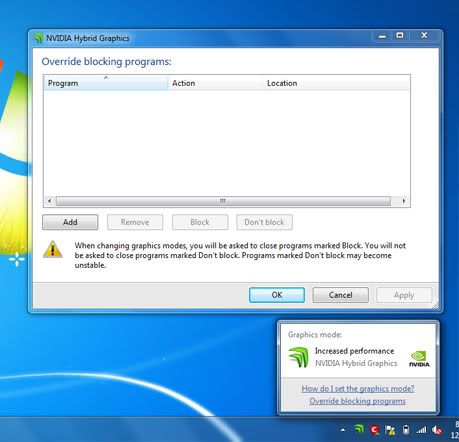The height and width of the screenshot is (442, 459).
Task: Select 'Increased performance' graphics mode text
Action: [x=354, y=351]
